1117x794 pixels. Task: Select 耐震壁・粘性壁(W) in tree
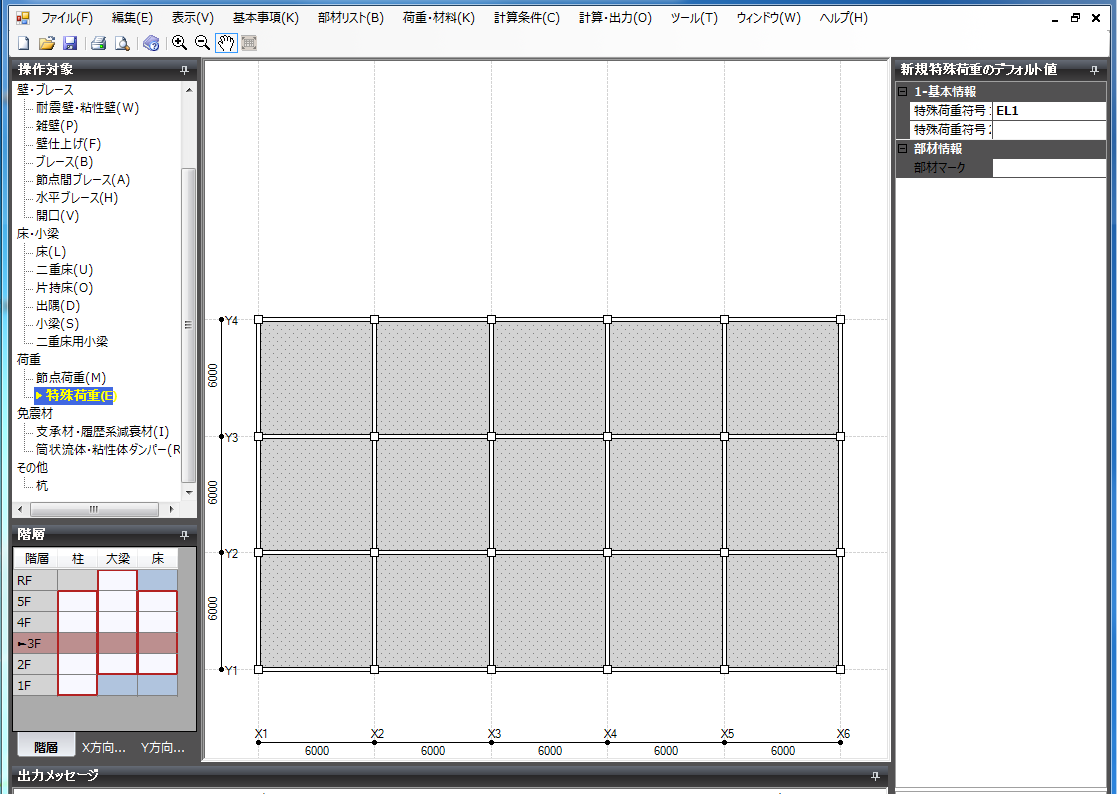(x=88, y=108)
